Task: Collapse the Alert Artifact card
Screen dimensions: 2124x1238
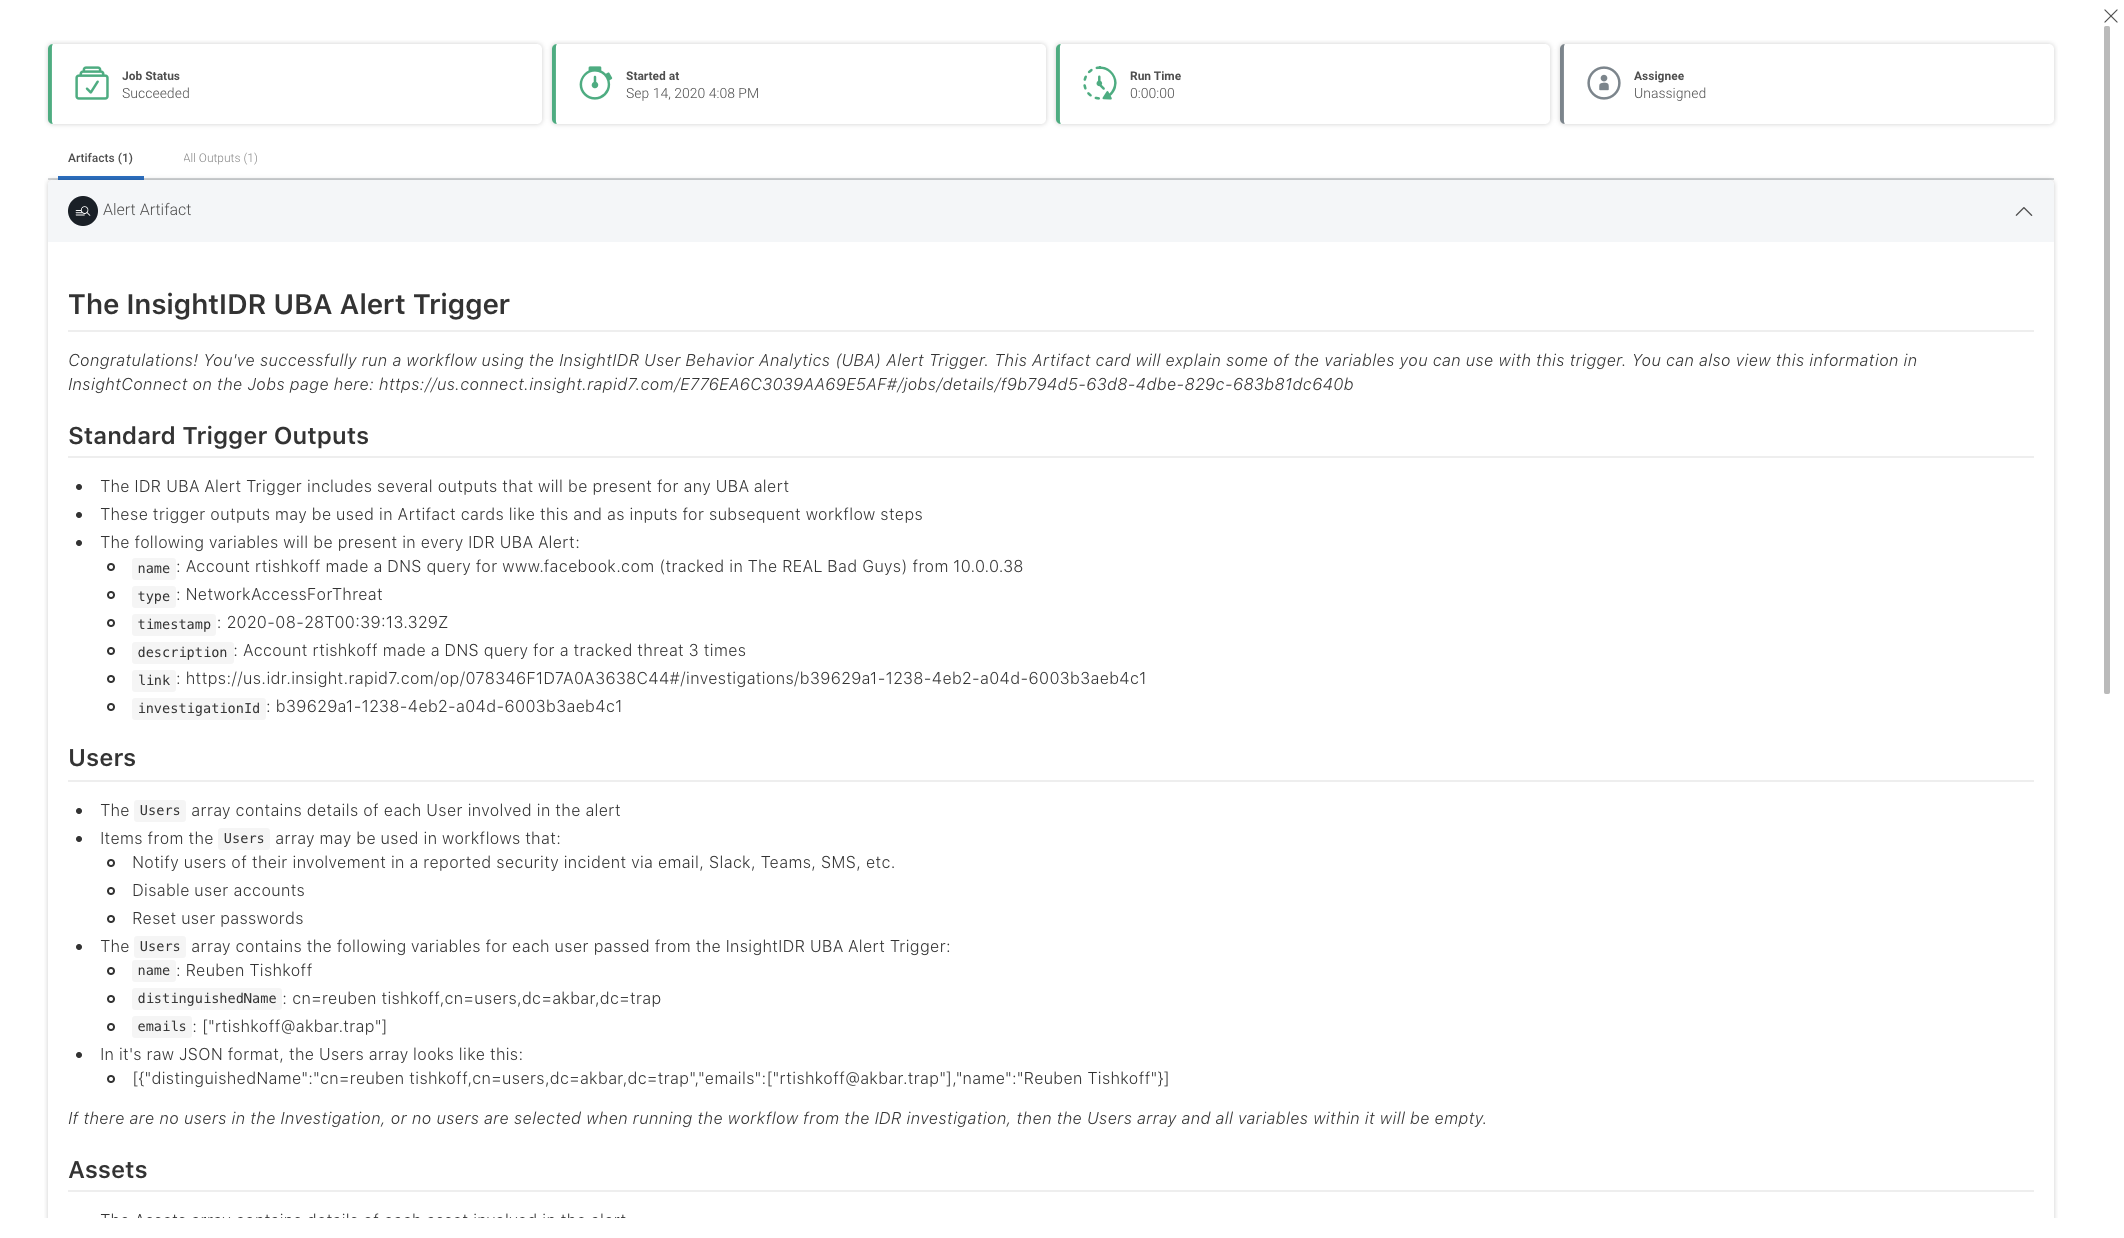Action: click(x=2023, y=211)
